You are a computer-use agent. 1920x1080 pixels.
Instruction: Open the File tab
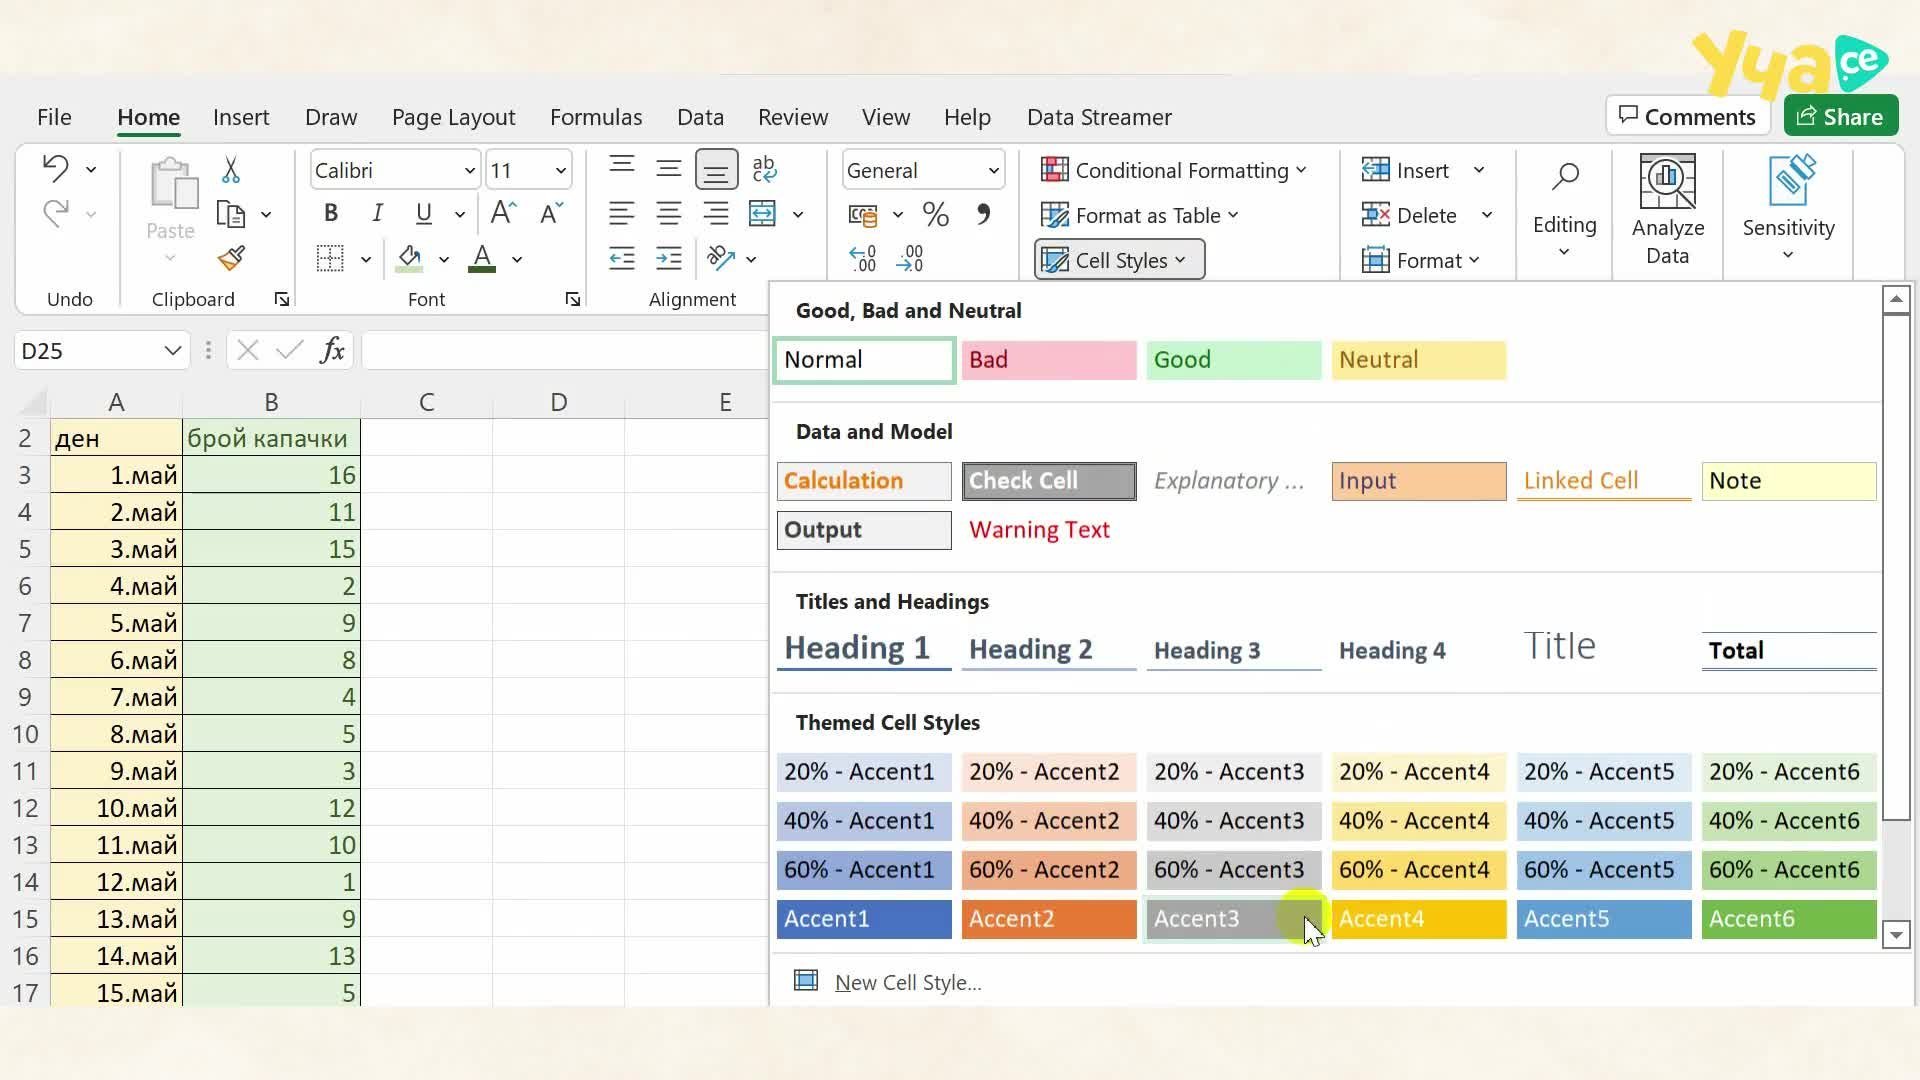tap(54, 117)
